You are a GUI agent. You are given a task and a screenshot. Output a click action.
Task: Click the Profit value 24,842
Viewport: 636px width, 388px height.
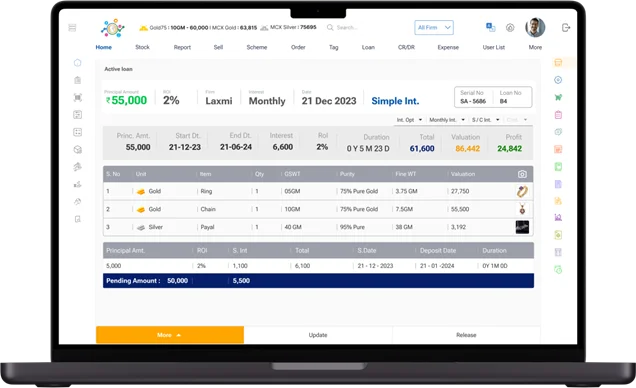(x=509, y=149)
